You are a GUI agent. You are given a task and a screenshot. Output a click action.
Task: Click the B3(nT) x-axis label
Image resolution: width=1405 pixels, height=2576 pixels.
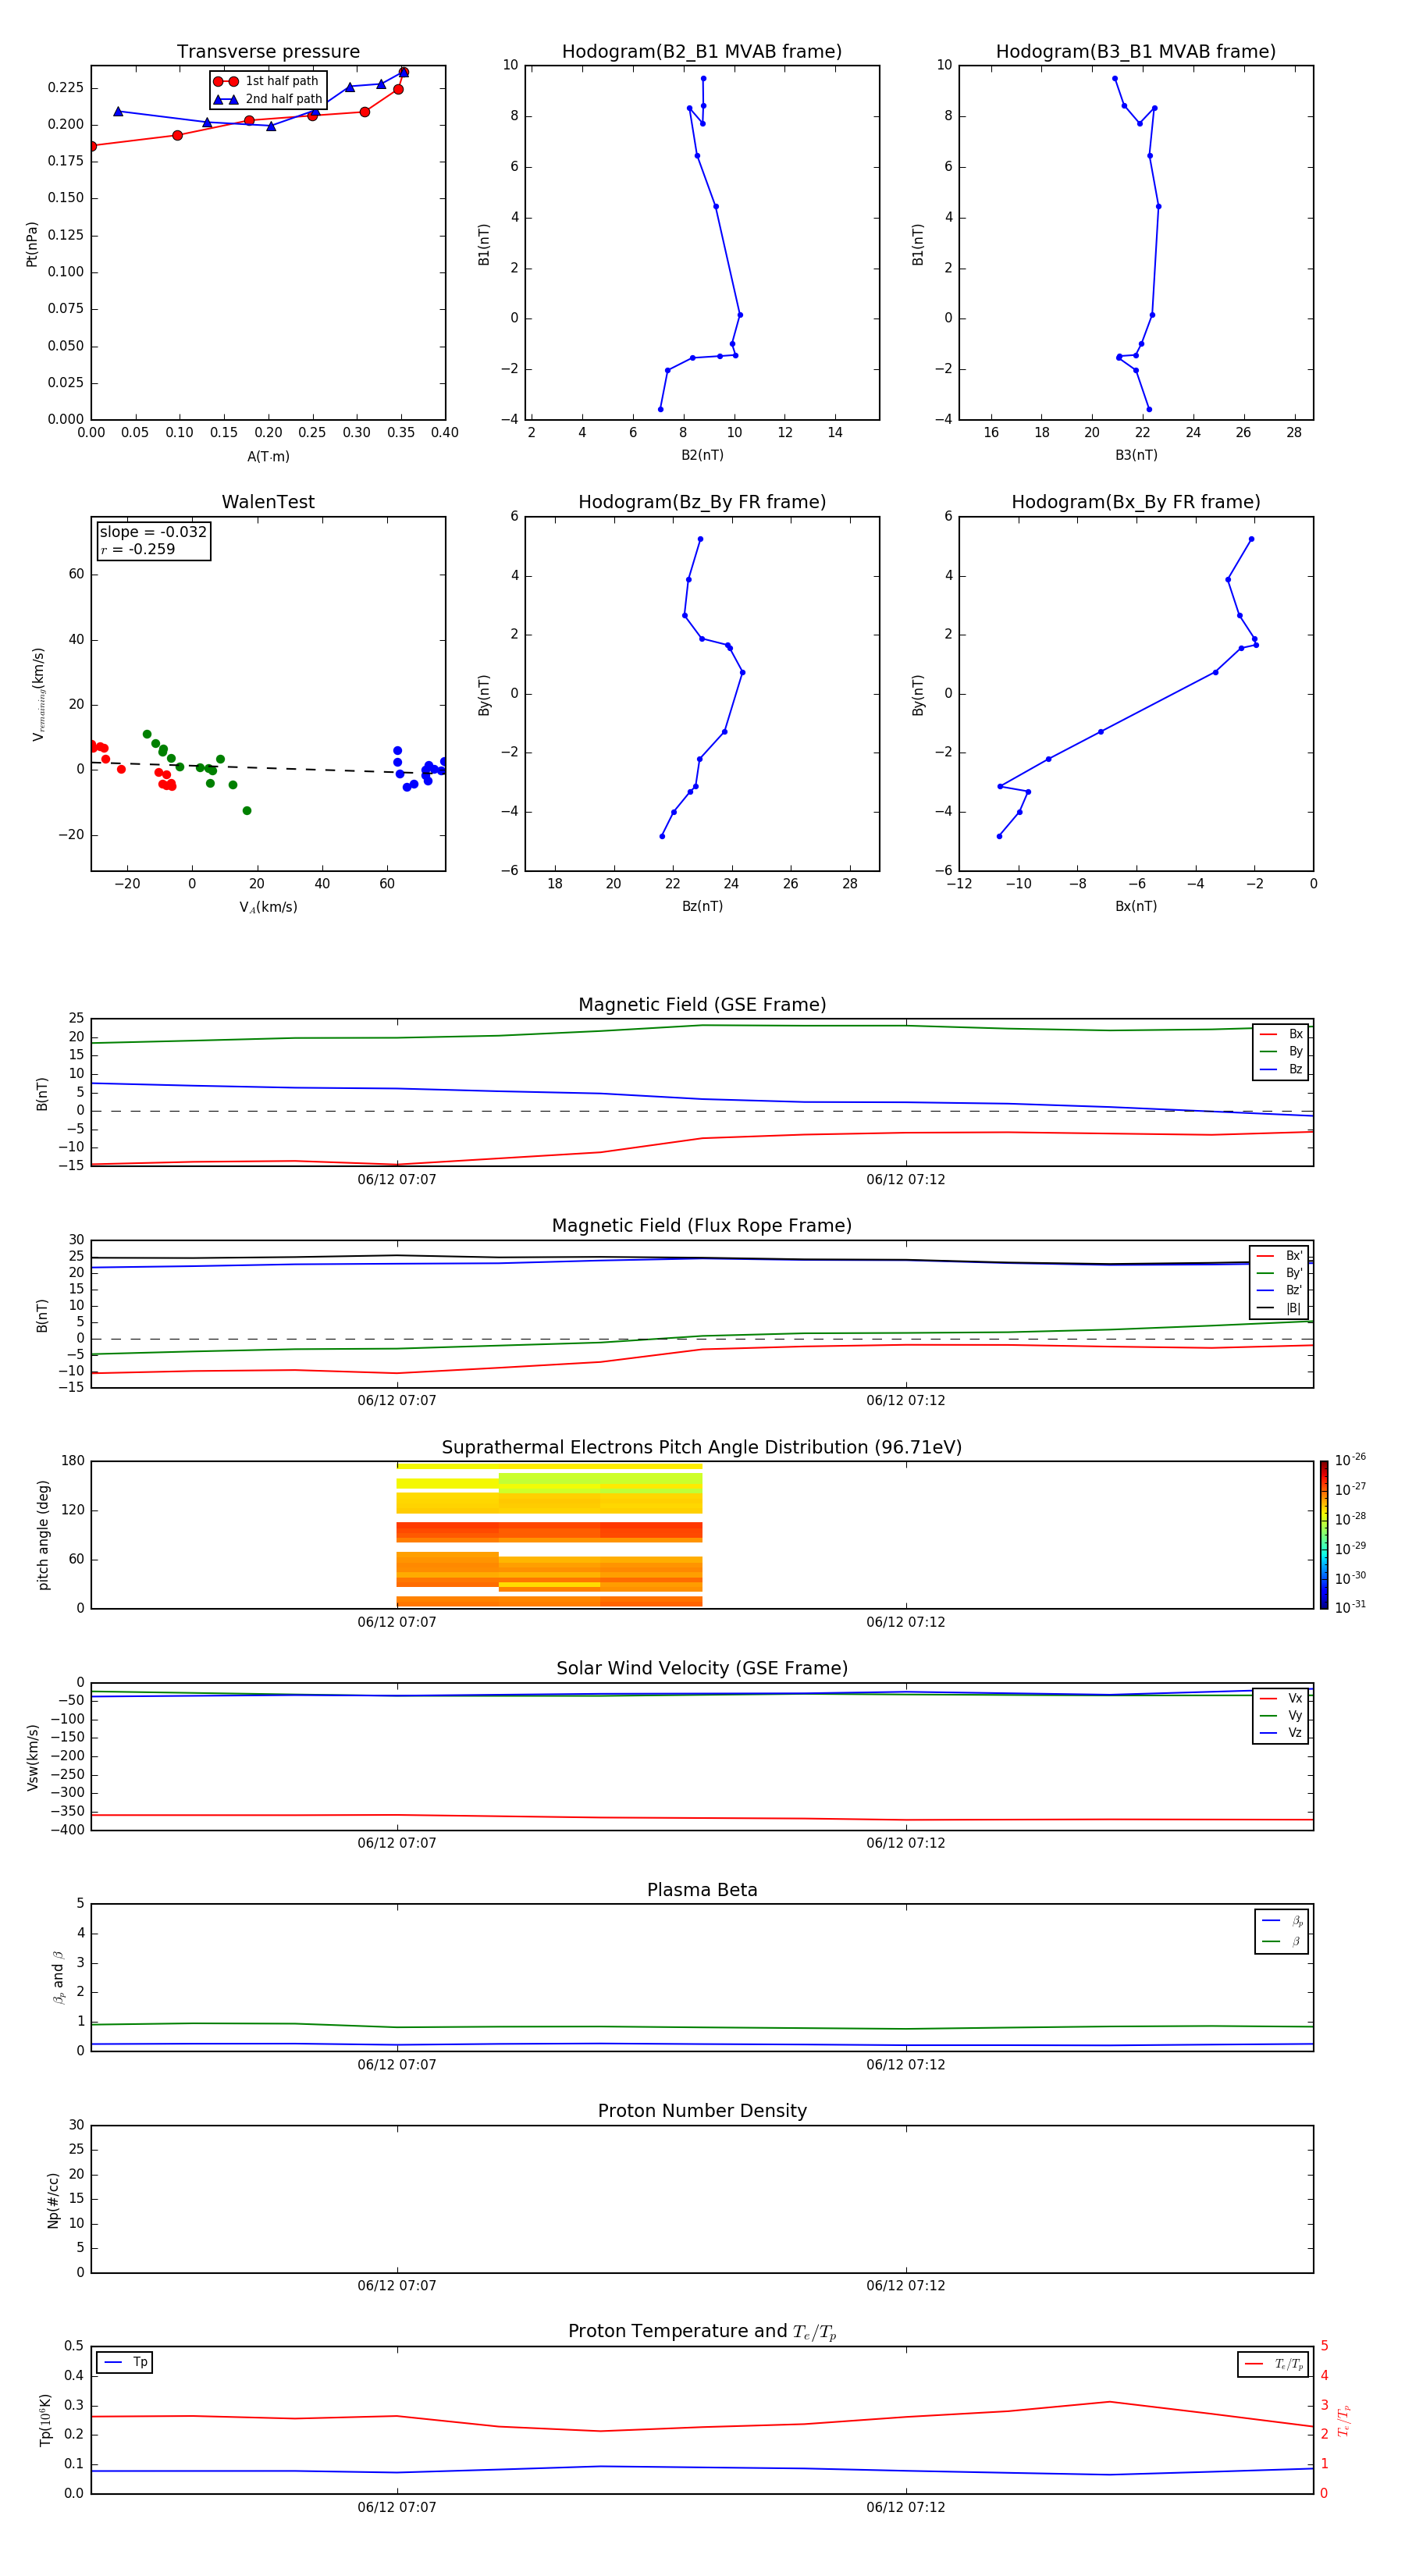[x=1136, y=455]
